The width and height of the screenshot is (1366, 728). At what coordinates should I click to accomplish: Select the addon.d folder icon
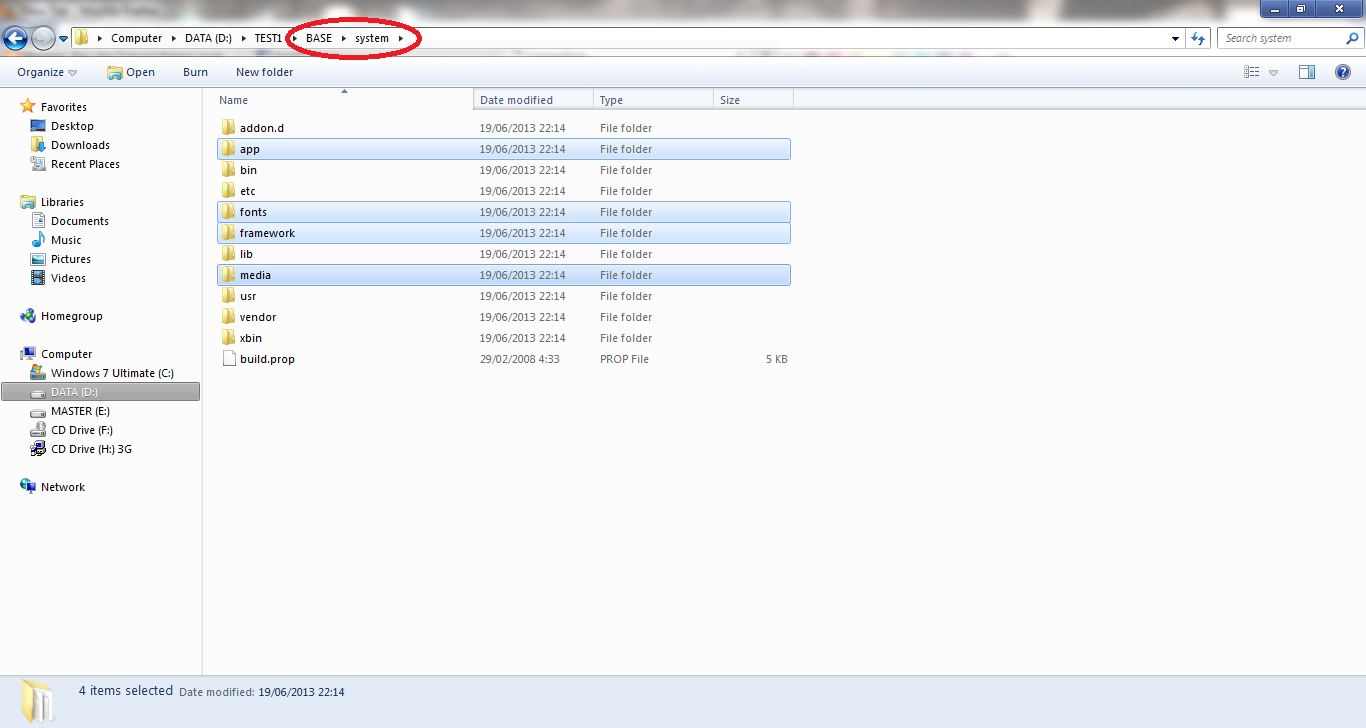pos(228,128)
